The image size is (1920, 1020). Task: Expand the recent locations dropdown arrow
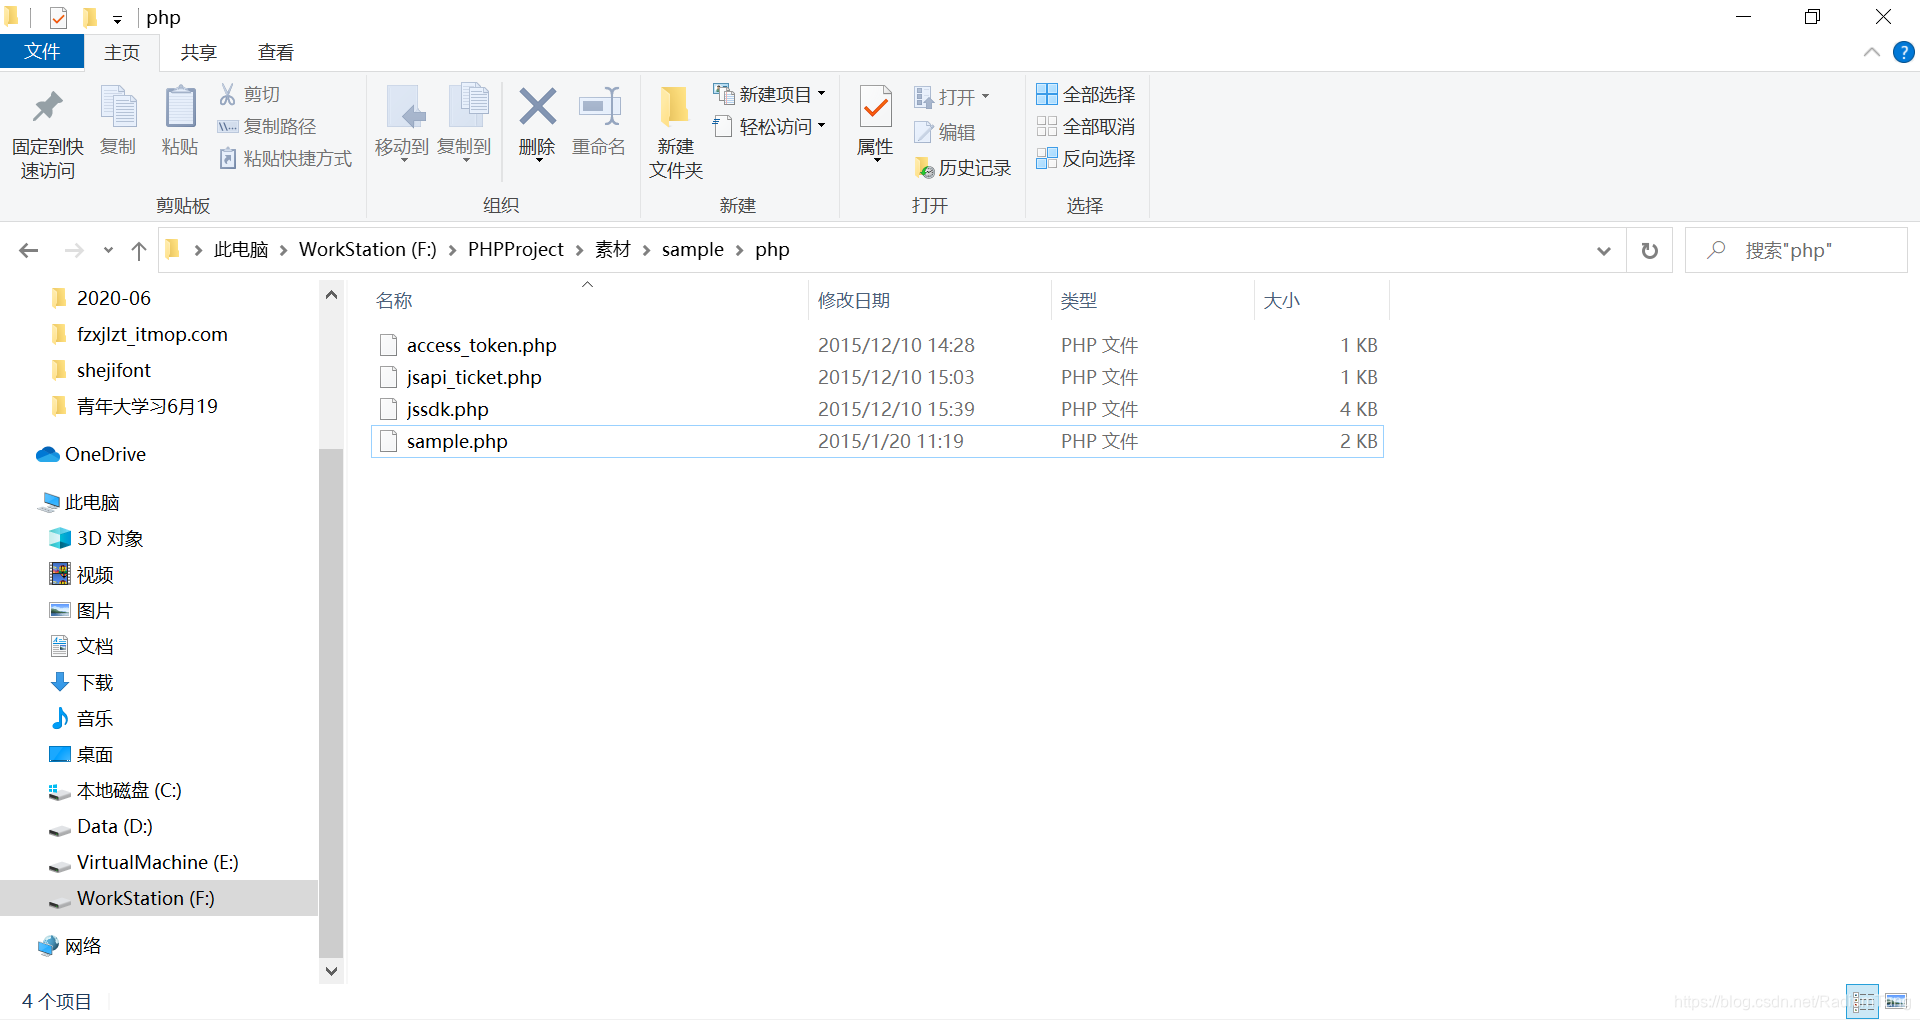point(108,250)
